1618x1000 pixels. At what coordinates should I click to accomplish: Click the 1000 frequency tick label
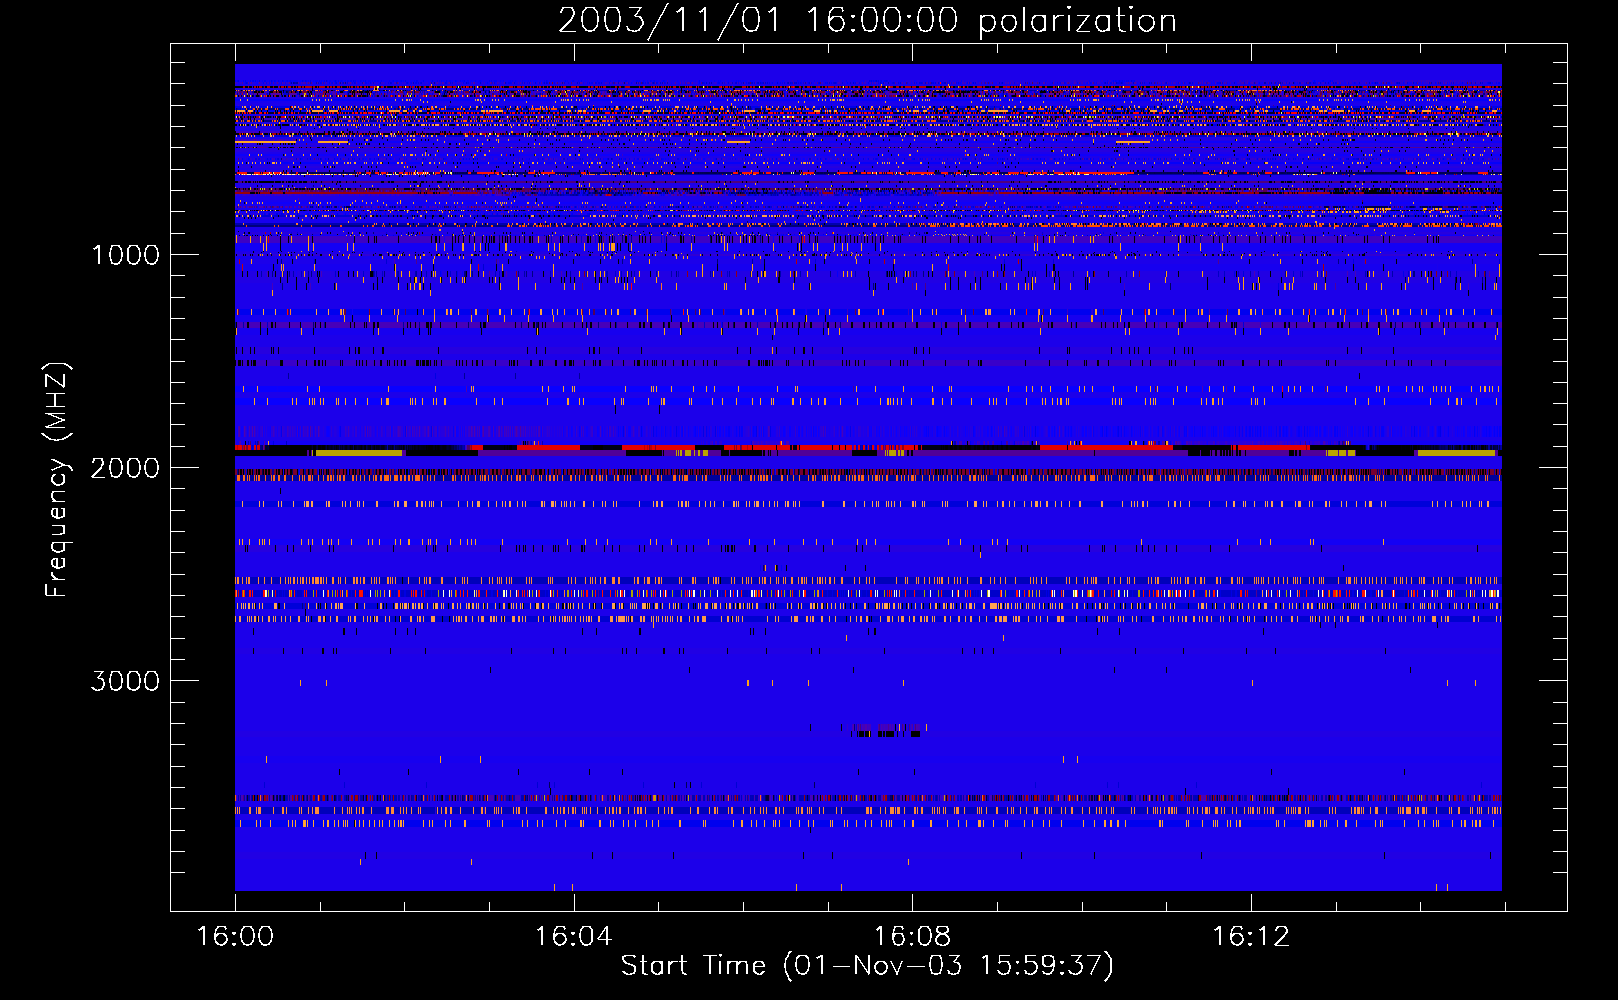click(x=125, y=255)
